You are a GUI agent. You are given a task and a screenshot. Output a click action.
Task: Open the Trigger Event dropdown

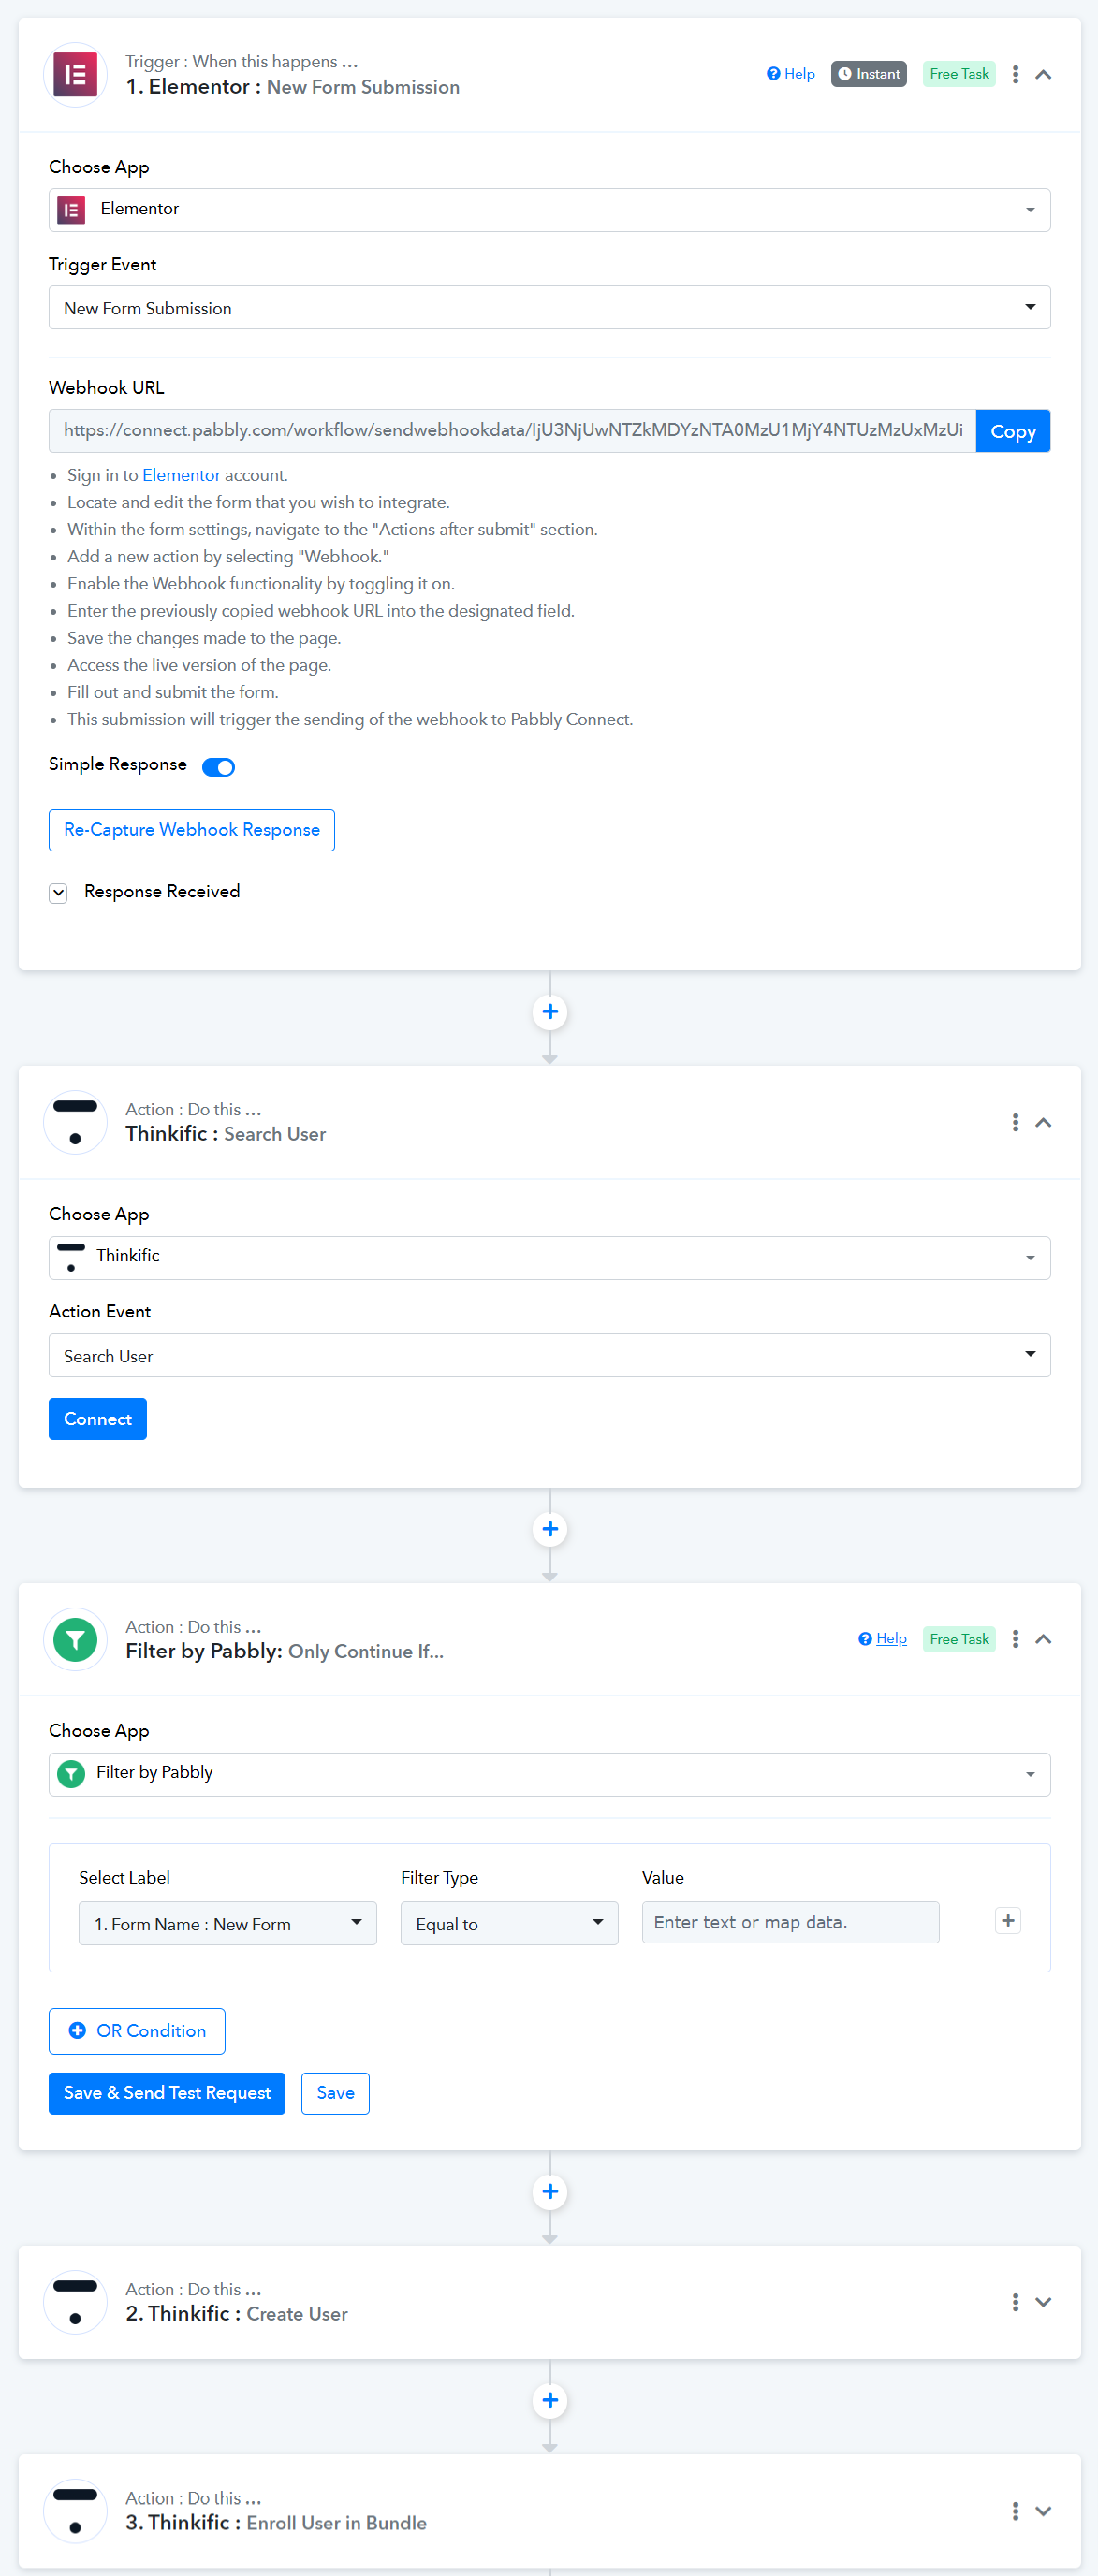click(x=549, y=308)
